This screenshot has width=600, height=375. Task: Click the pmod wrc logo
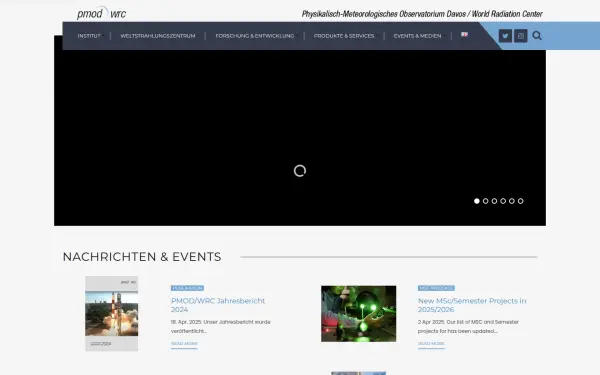[x=101, y=13]
